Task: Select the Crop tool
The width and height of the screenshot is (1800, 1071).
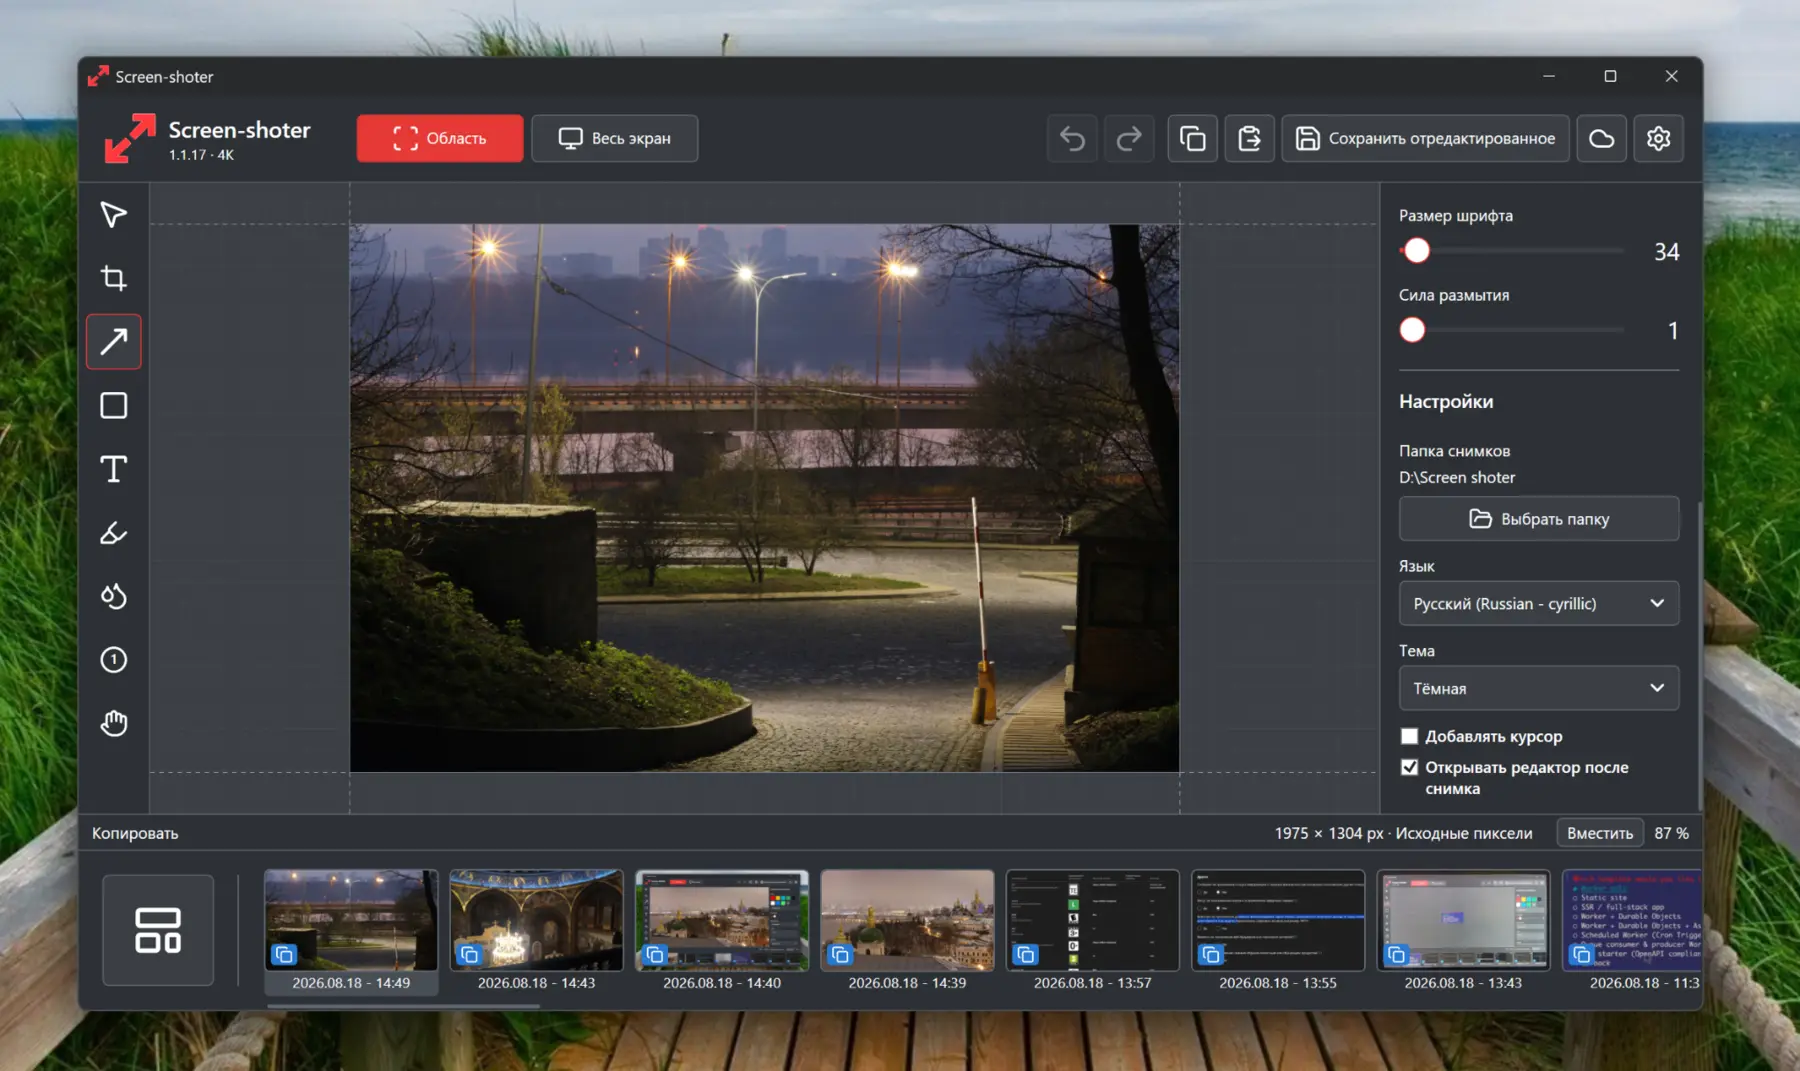Action: tap(113, 278)
